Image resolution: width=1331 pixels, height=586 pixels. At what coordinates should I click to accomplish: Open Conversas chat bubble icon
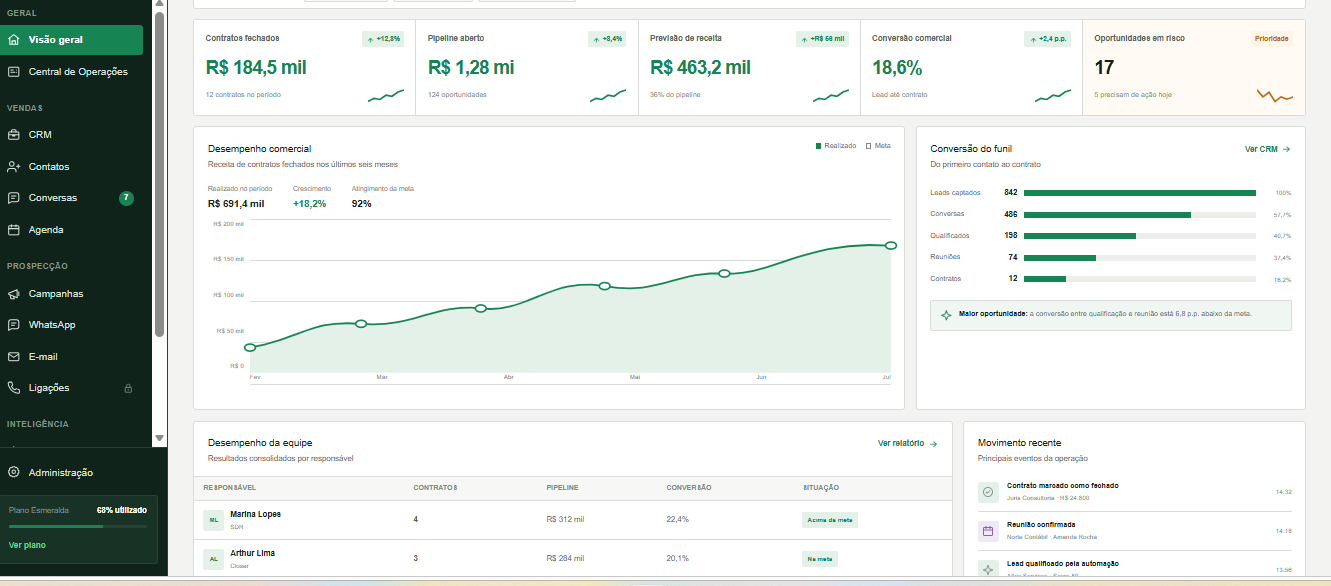tap(14, 198)
